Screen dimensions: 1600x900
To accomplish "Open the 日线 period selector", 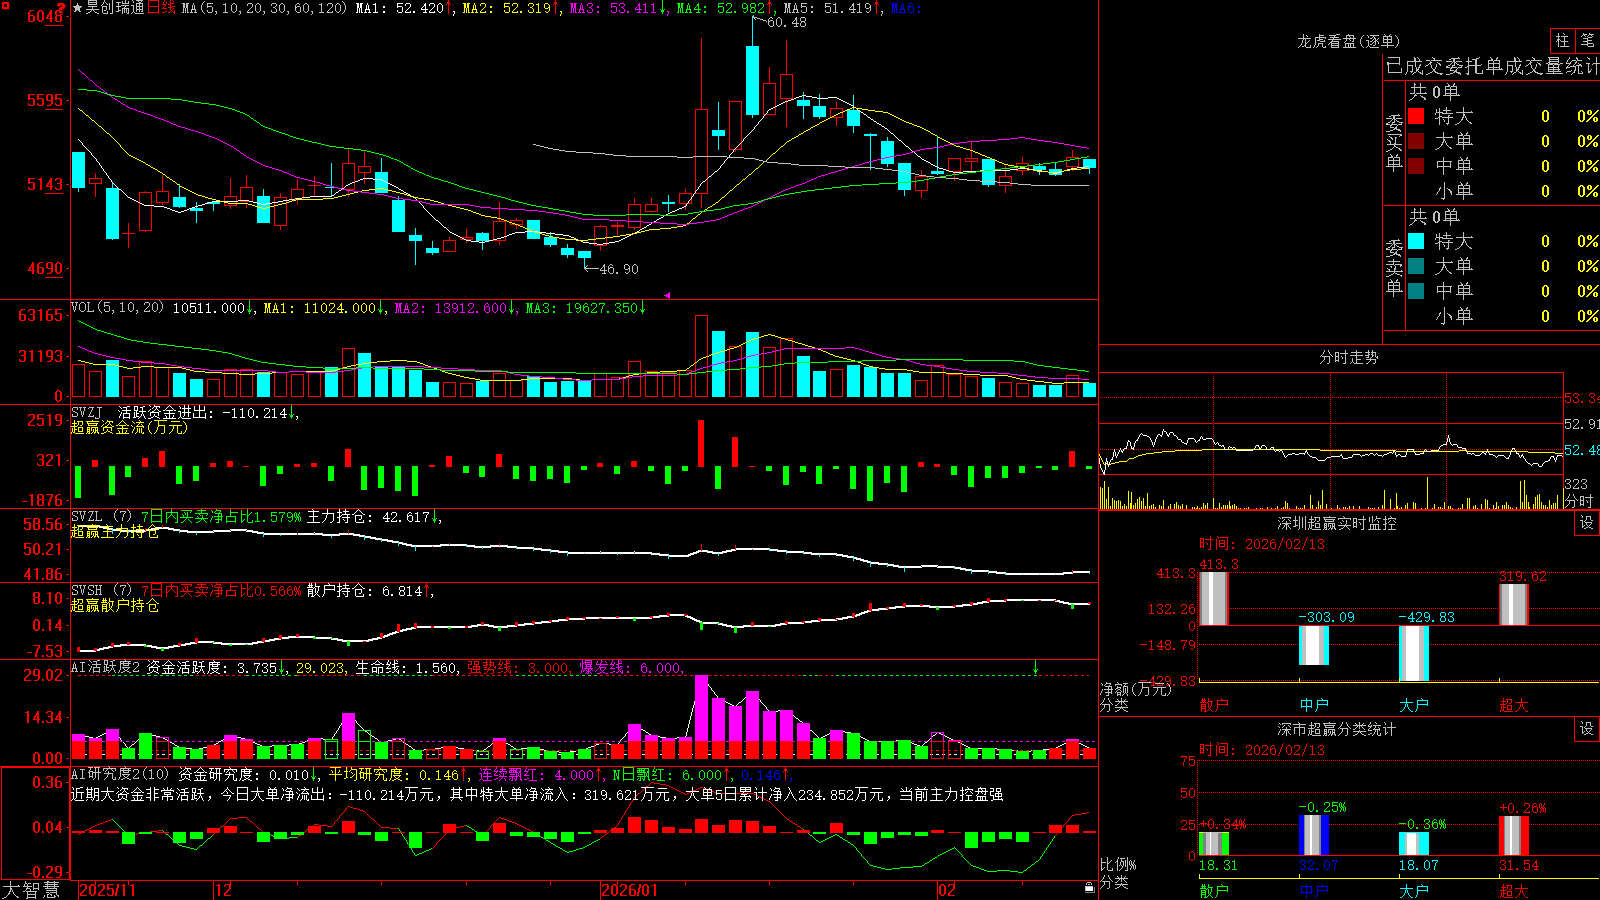I will coord(161,8).
